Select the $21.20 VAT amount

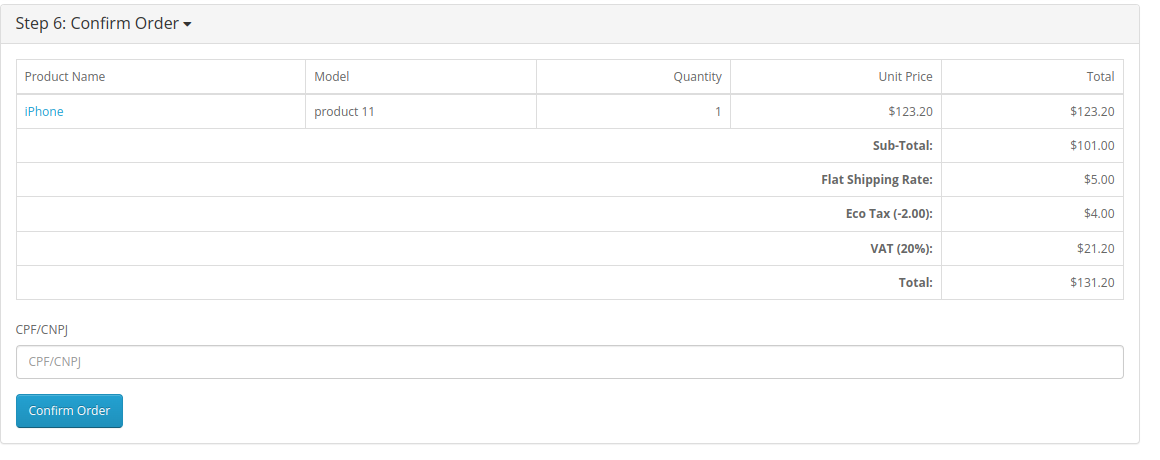click(x=1095, y=249)
